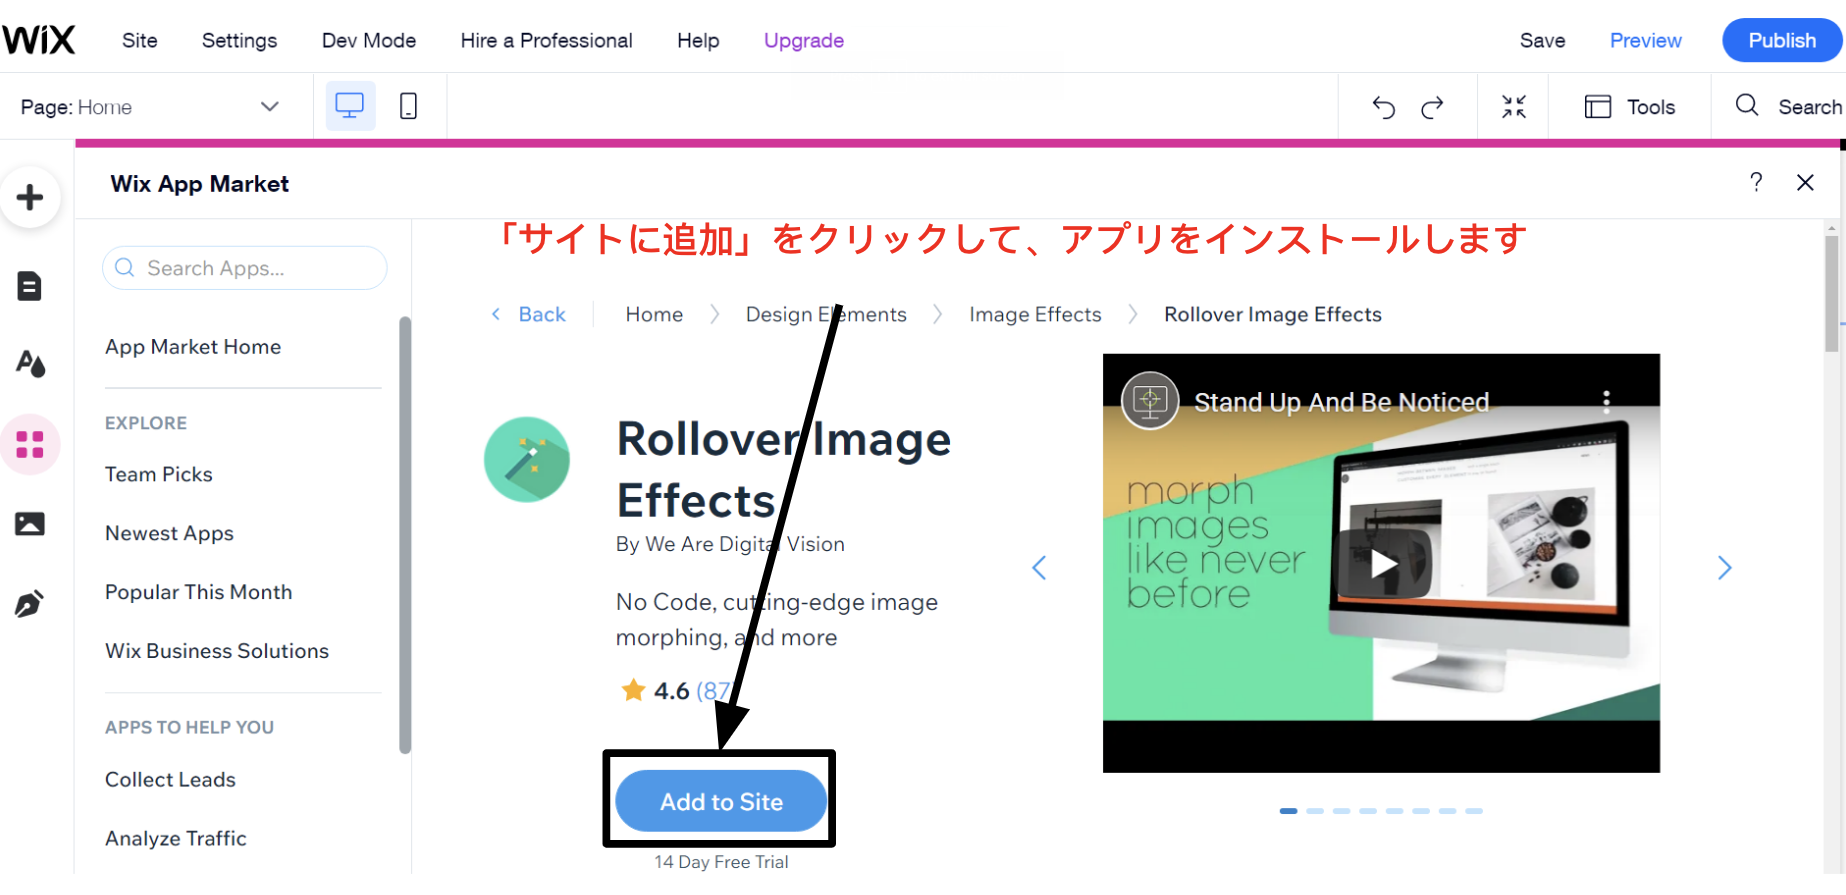The width and height of the screenshot is (1846, 895).
Task: Open the Tools panel
Action: point(1630,107)
